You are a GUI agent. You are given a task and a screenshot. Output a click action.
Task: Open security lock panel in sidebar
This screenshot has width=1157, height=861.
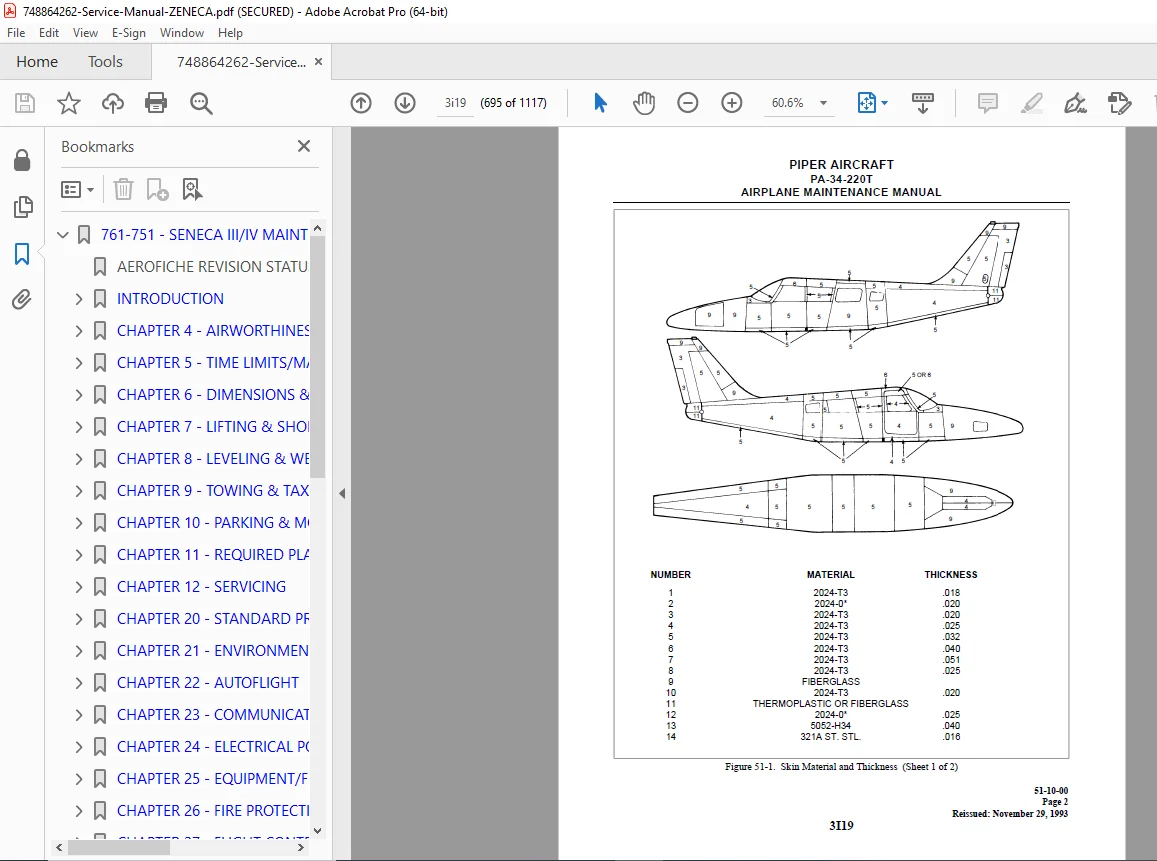tap(22, 160)
